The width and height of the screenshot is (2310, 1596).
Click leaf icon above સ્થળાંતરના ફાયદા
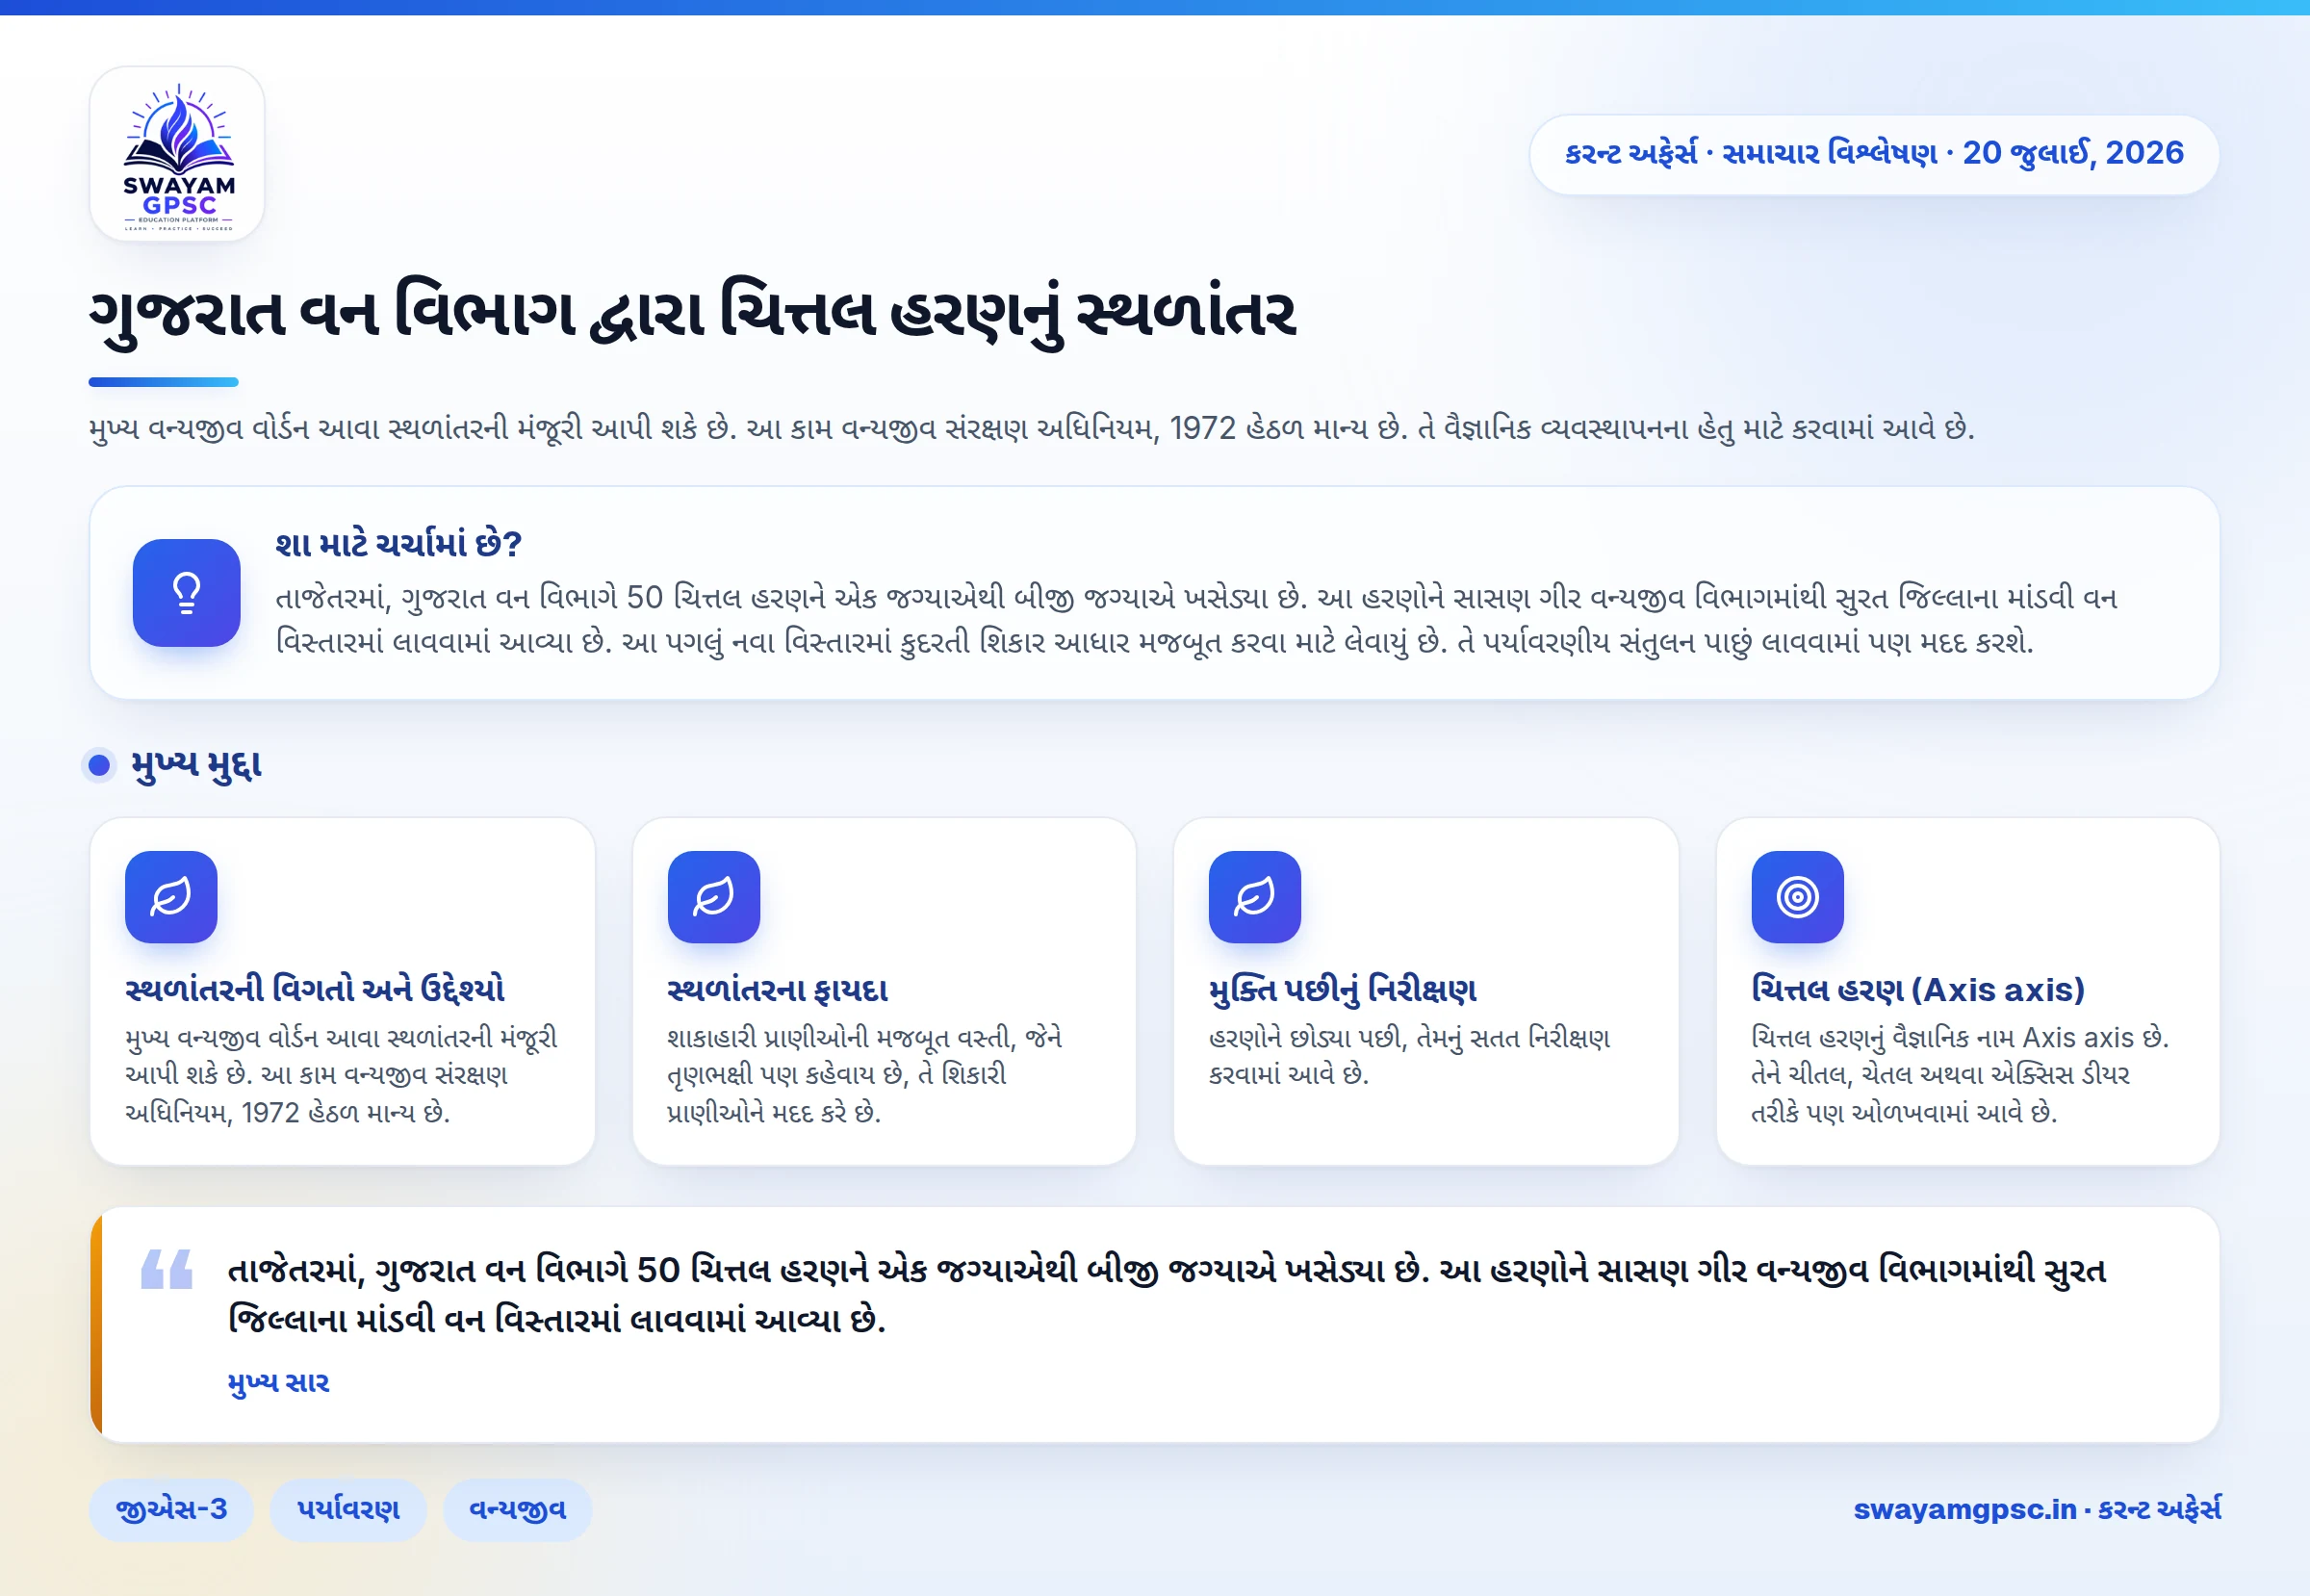714,897
